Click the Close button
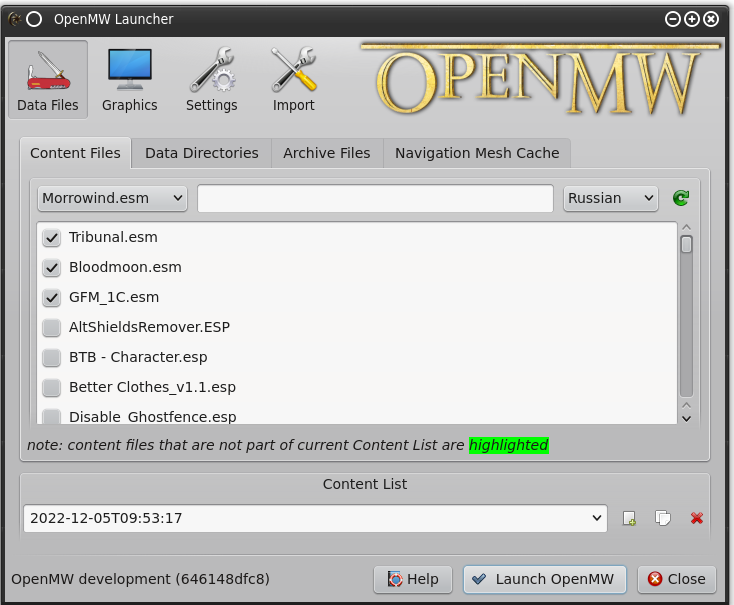 (x=676, y=580)
